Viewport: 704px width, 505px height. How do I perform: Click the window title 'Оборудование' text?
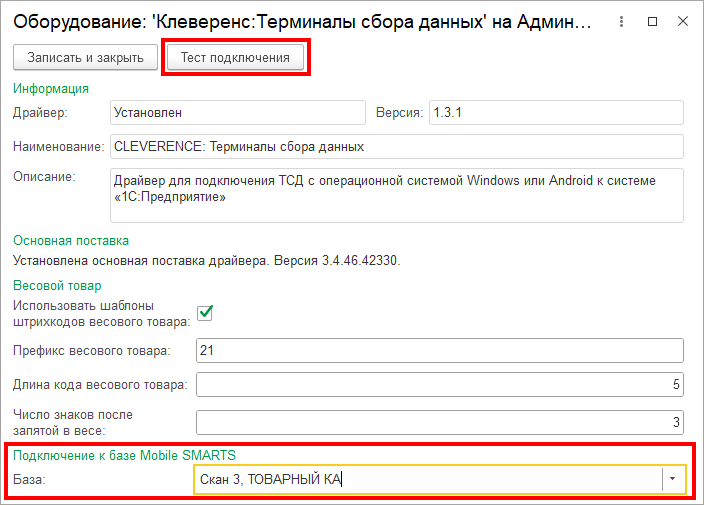click(302, 22)
